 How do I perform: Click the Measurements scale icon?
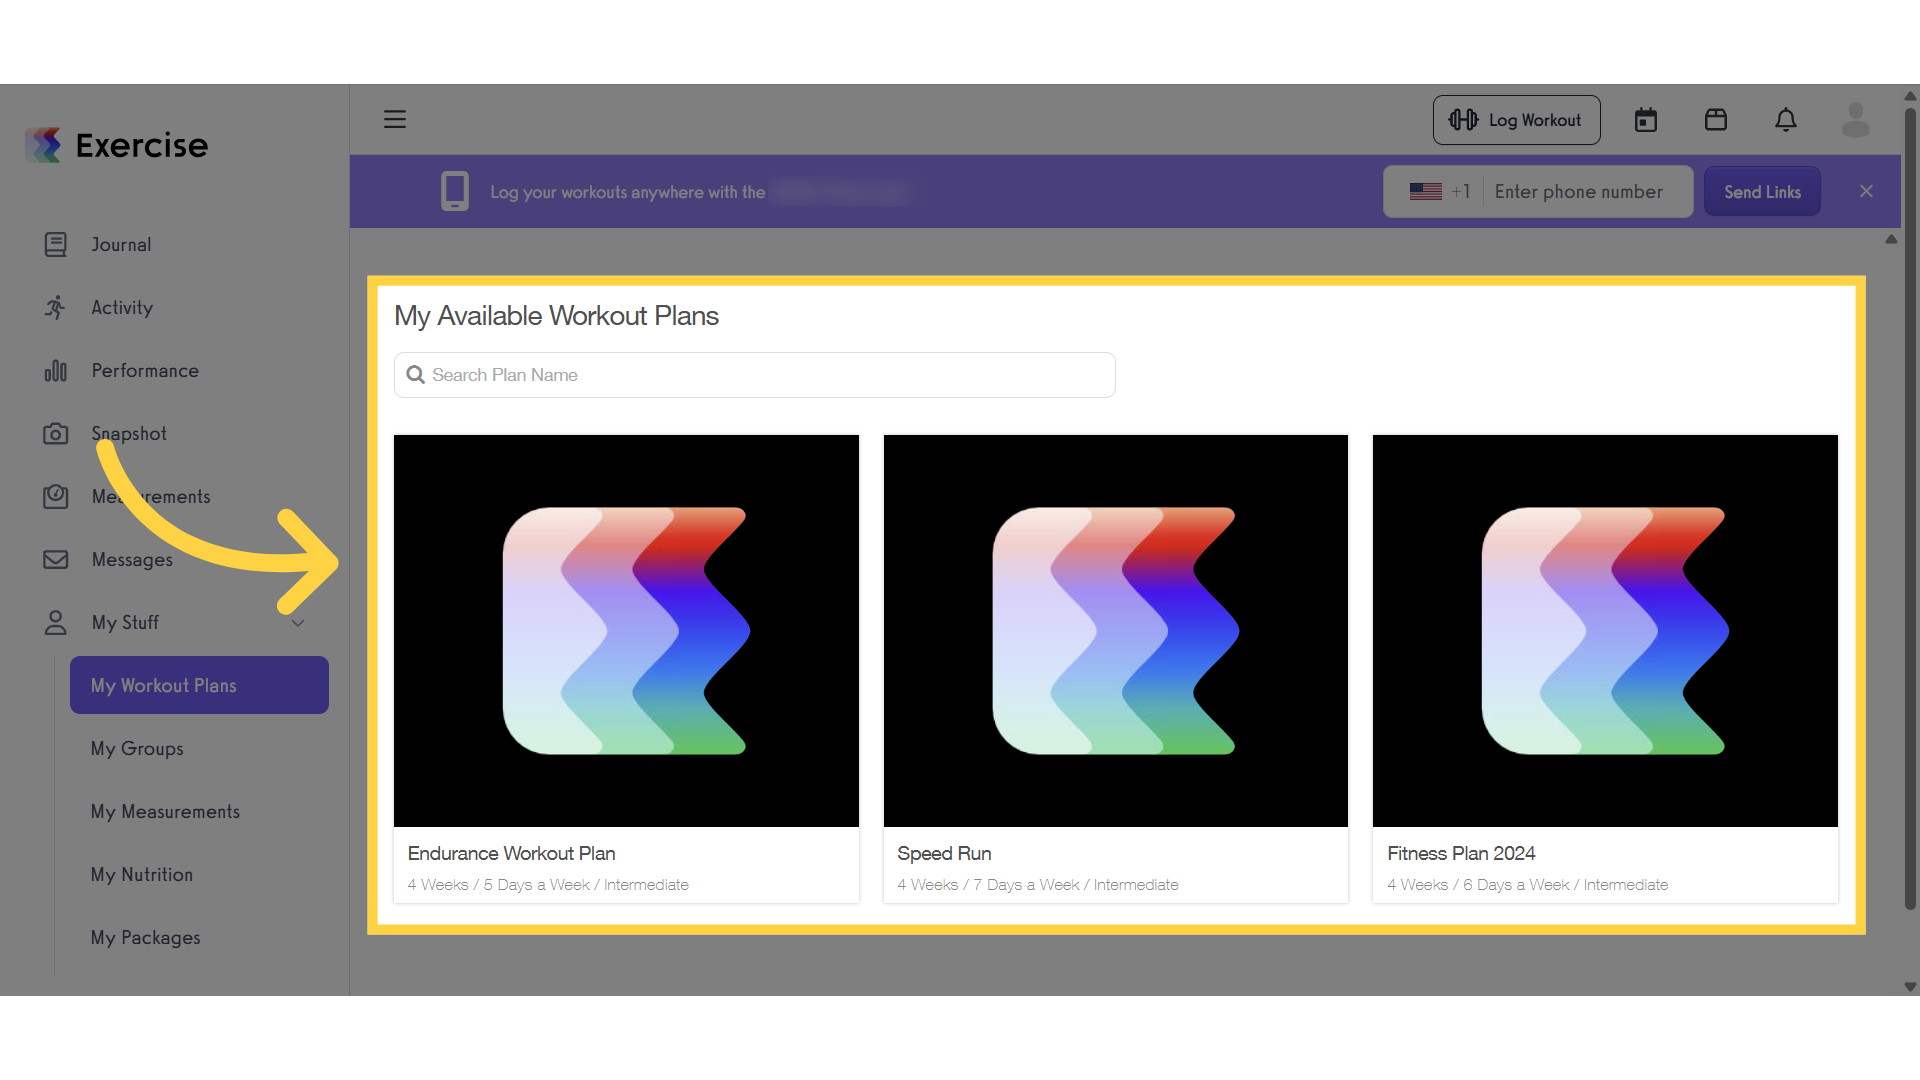(56, 497)
